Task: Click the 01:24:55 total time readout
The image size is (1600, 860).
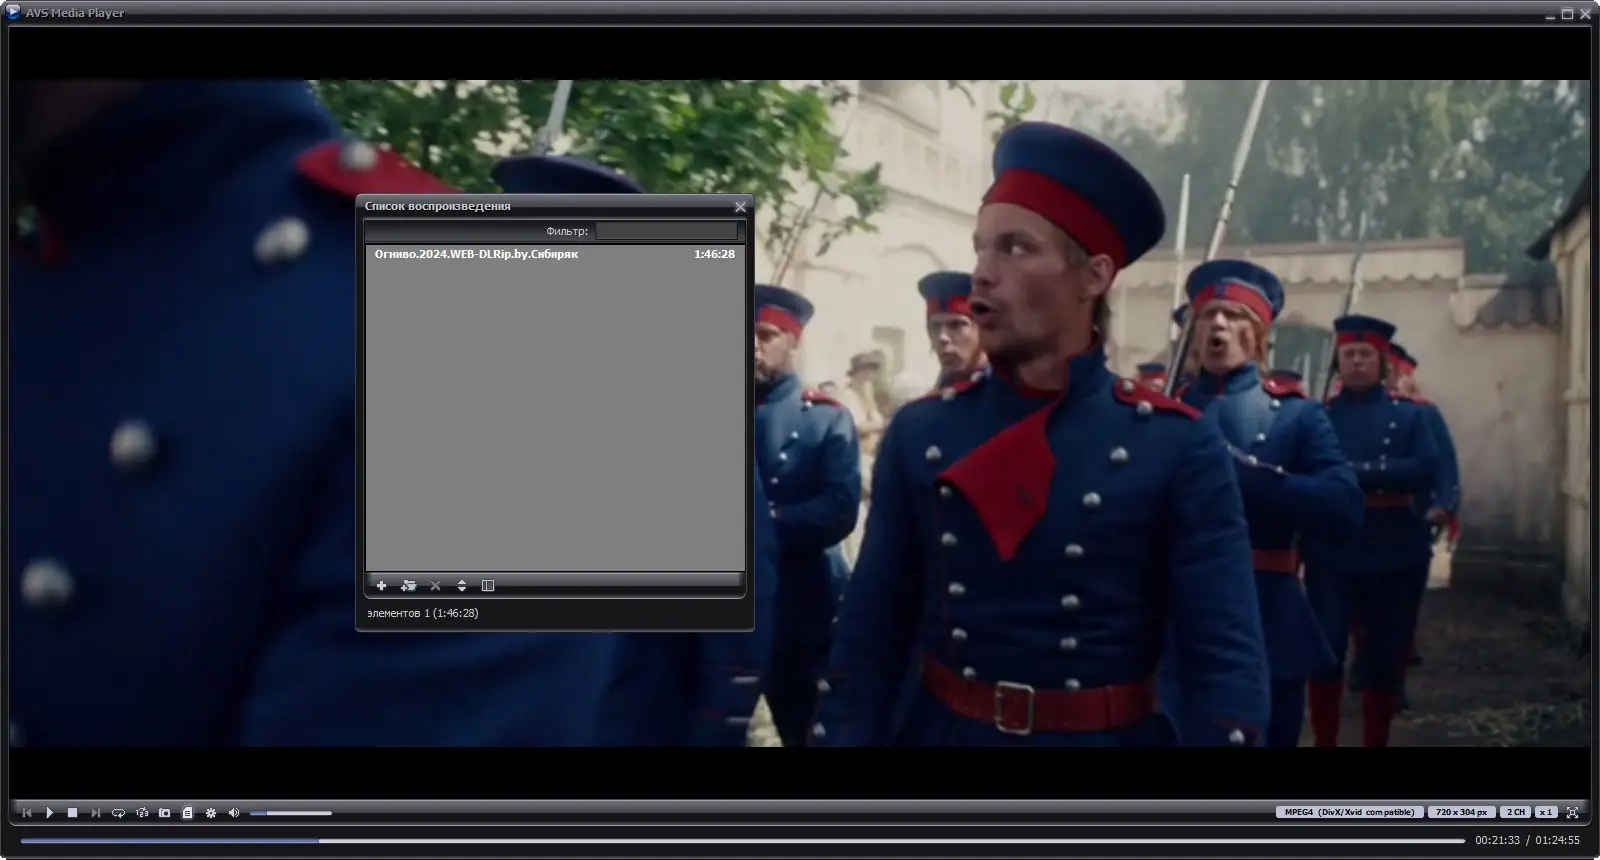Action: (x=1558, y=840)
